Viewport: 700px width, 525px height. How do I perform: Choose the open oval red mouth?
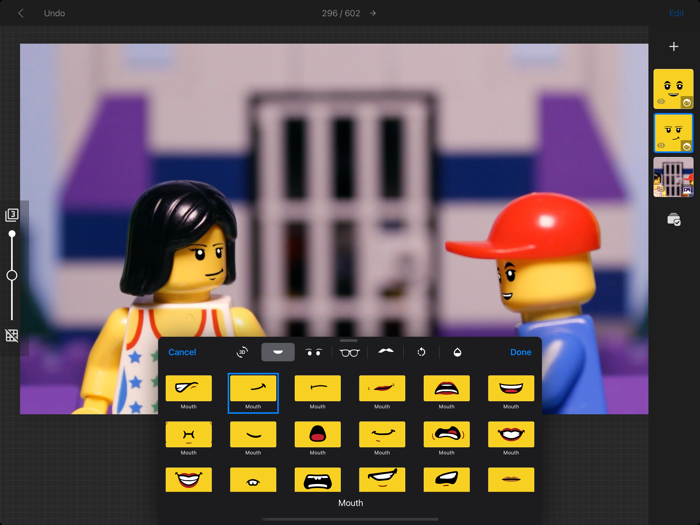317,434
